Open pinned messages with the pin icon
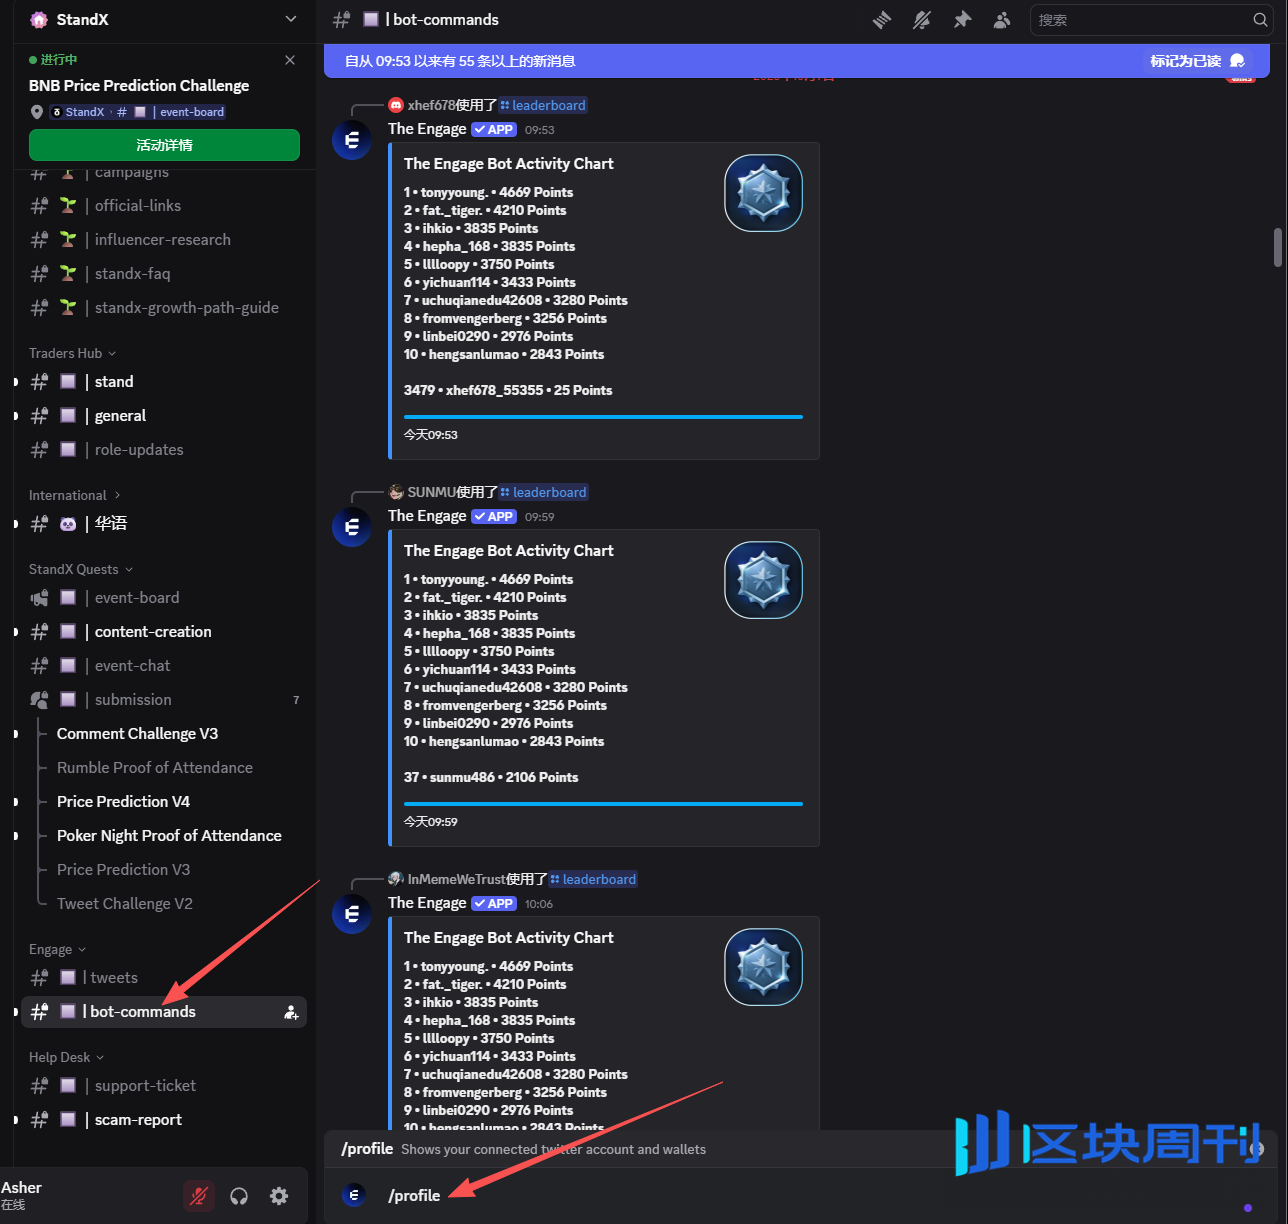Screen dimensions: 1288x1224 pyautogui.click(x=962, y=20)
